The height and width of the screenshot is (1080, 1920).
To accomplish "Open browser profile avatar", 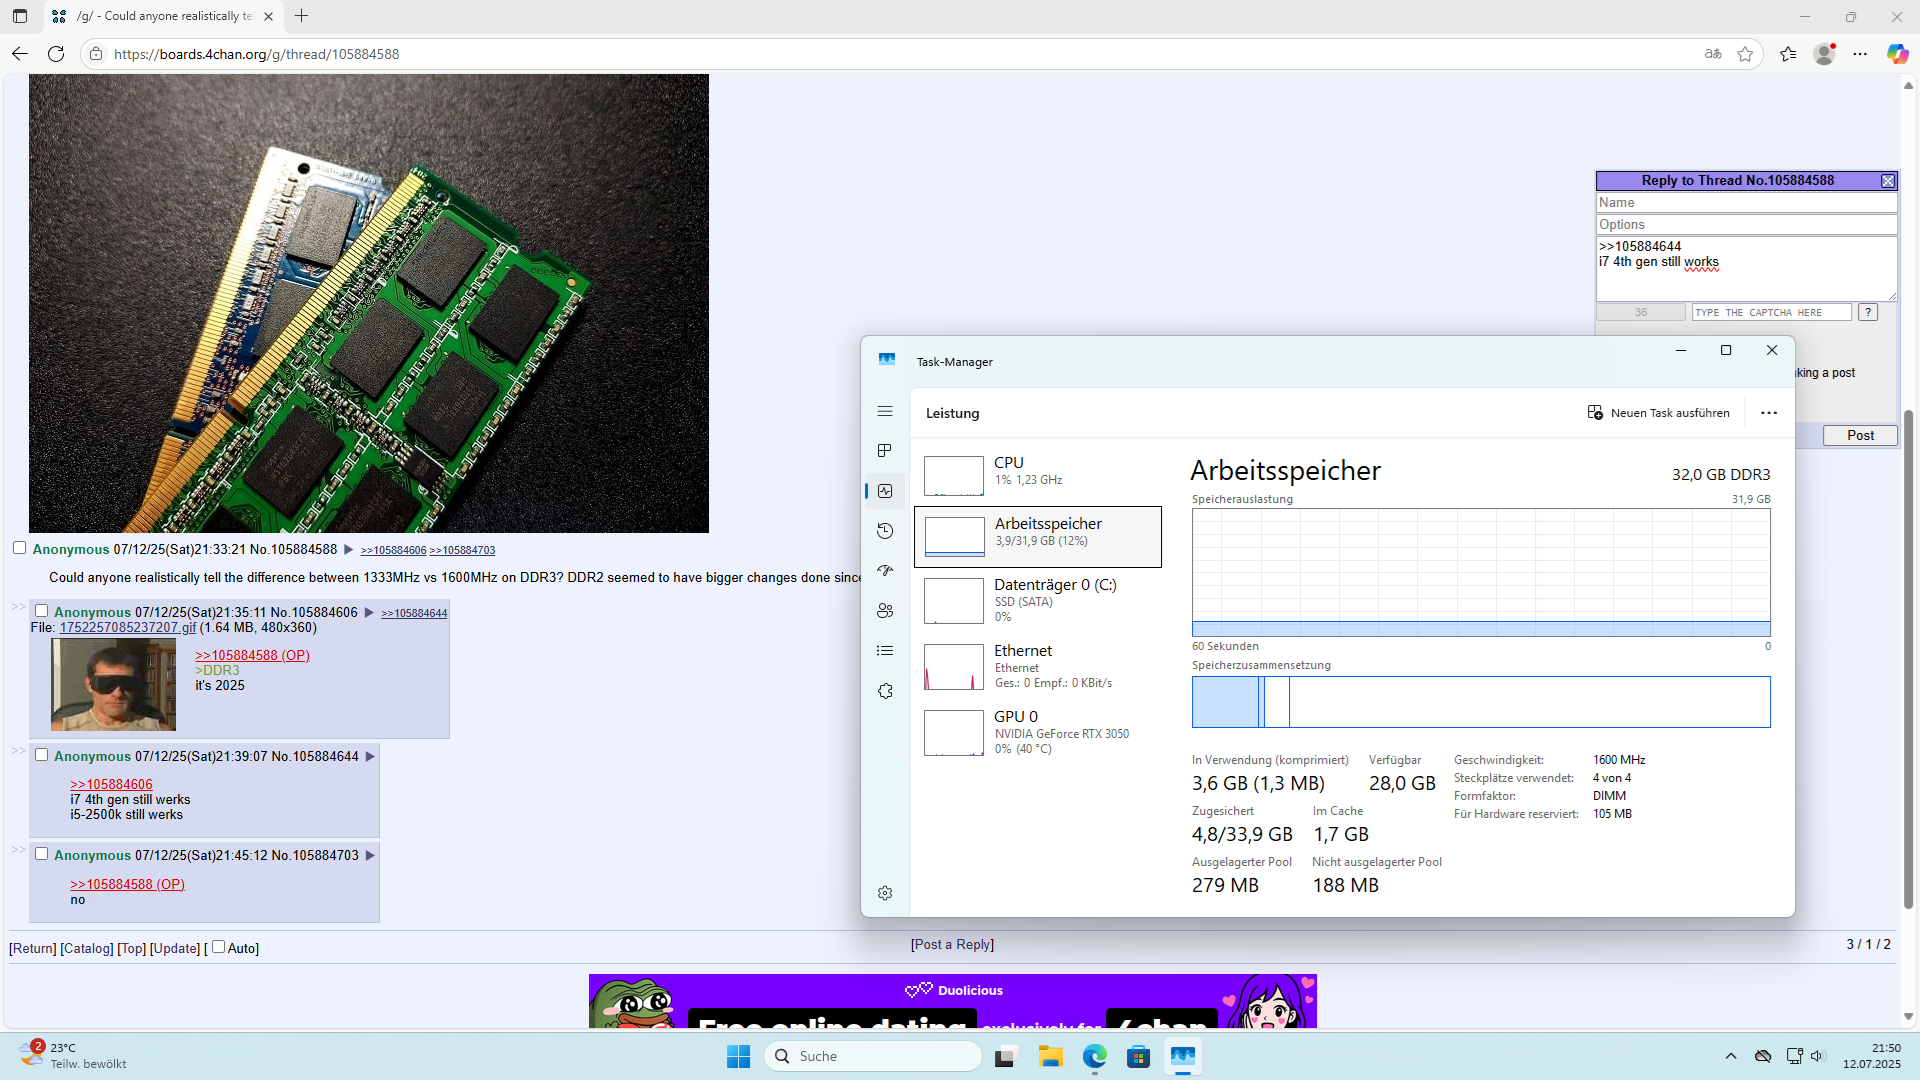I will [x=1824, y=54].
